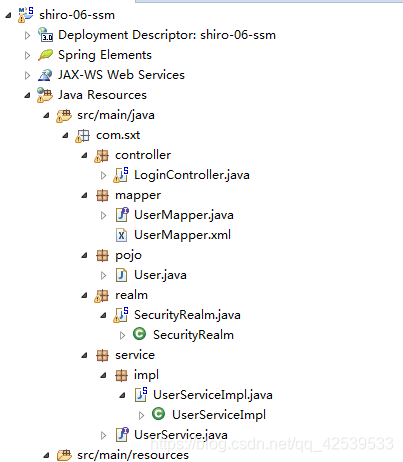Select the 'impl' package label

[x=146, y=375]
